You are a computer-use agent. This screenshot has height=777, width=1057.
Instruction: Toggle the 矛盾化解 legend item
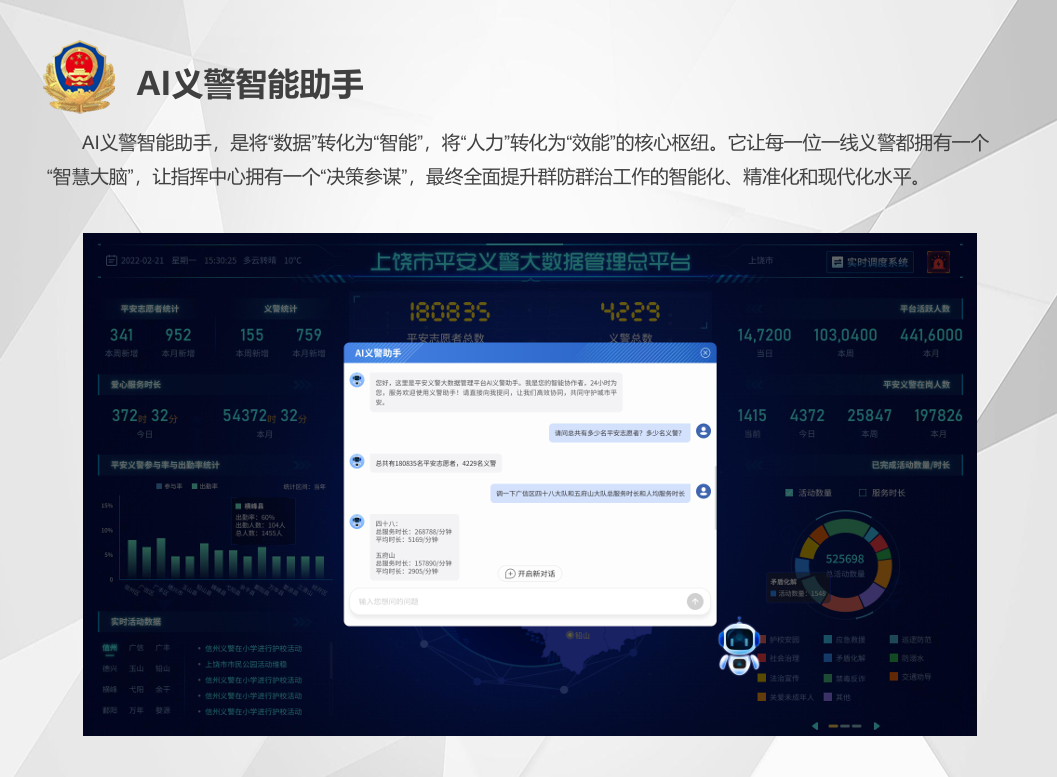tap(845, 658)
